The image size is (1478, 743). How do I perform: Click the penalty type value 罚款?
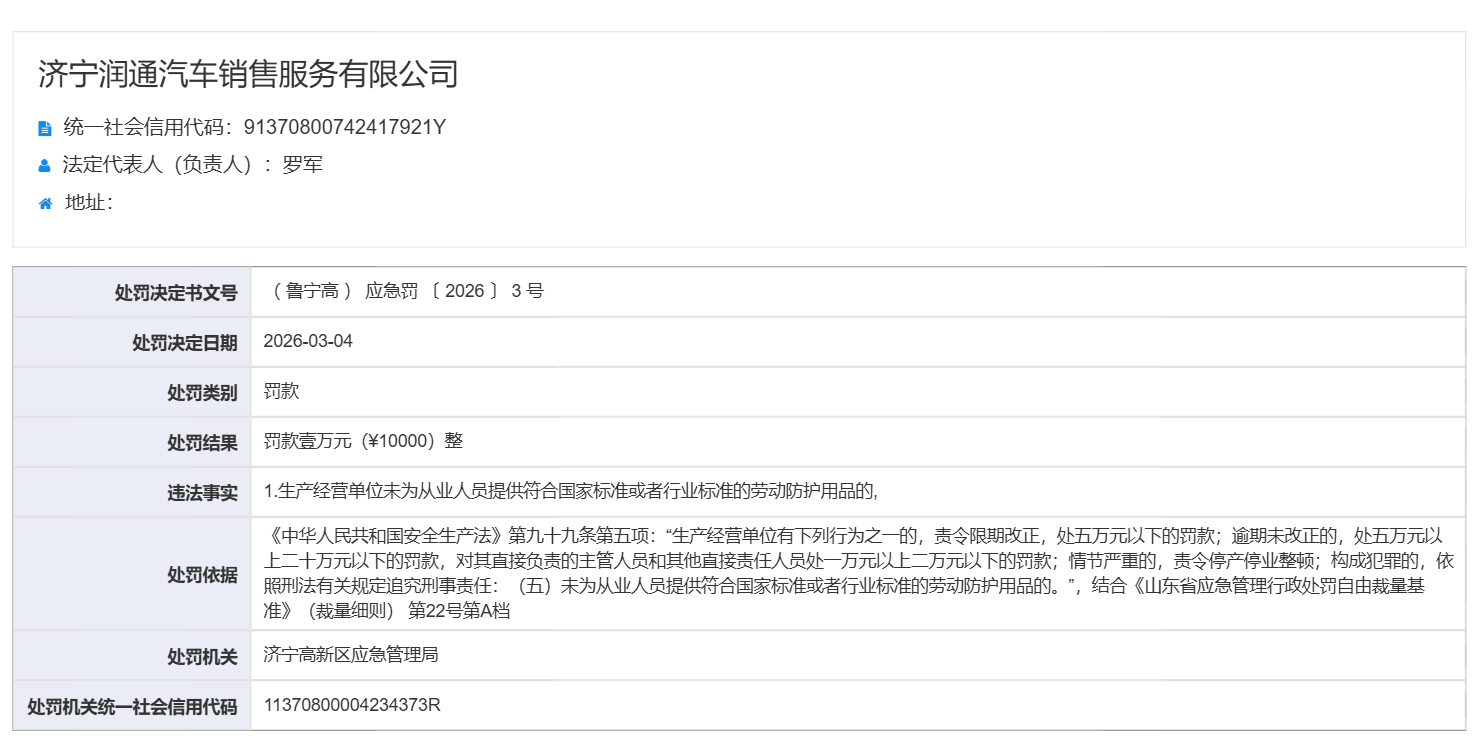pos(281,392)
